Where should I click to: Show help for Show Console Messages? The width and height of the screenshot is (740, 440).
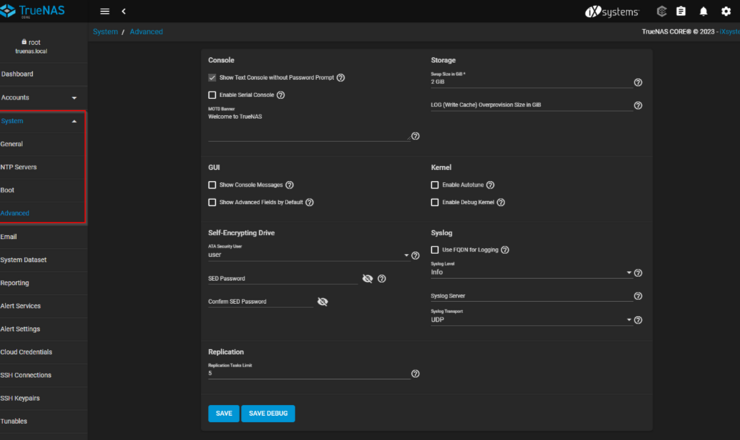click(289, 185)
